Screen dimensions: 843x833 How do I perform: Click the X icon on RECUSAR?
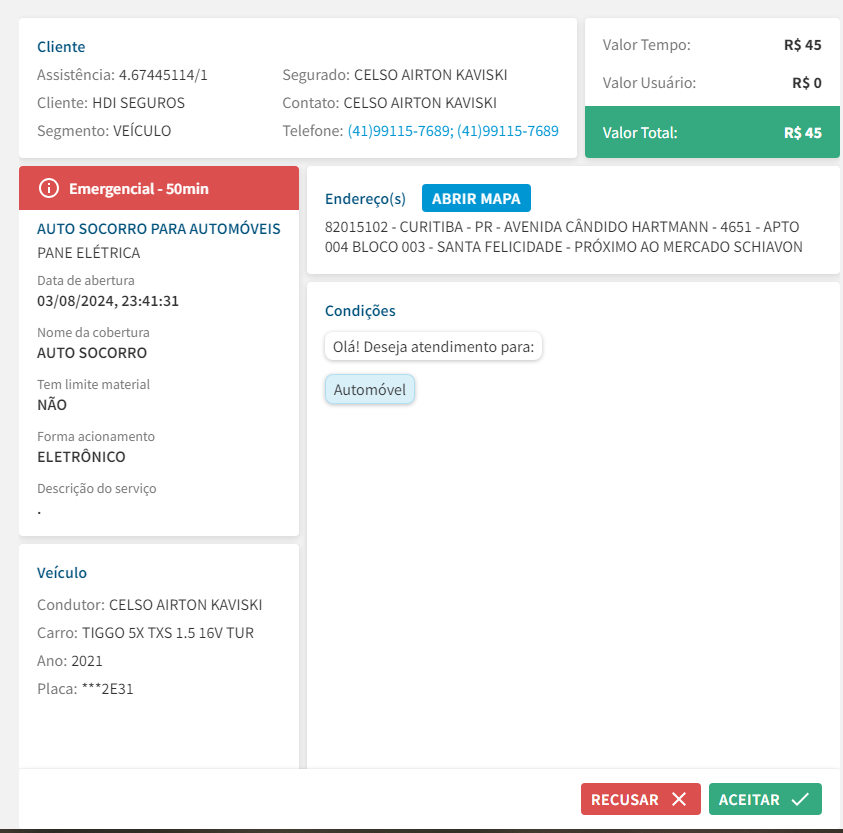click(x=679, y=799)
